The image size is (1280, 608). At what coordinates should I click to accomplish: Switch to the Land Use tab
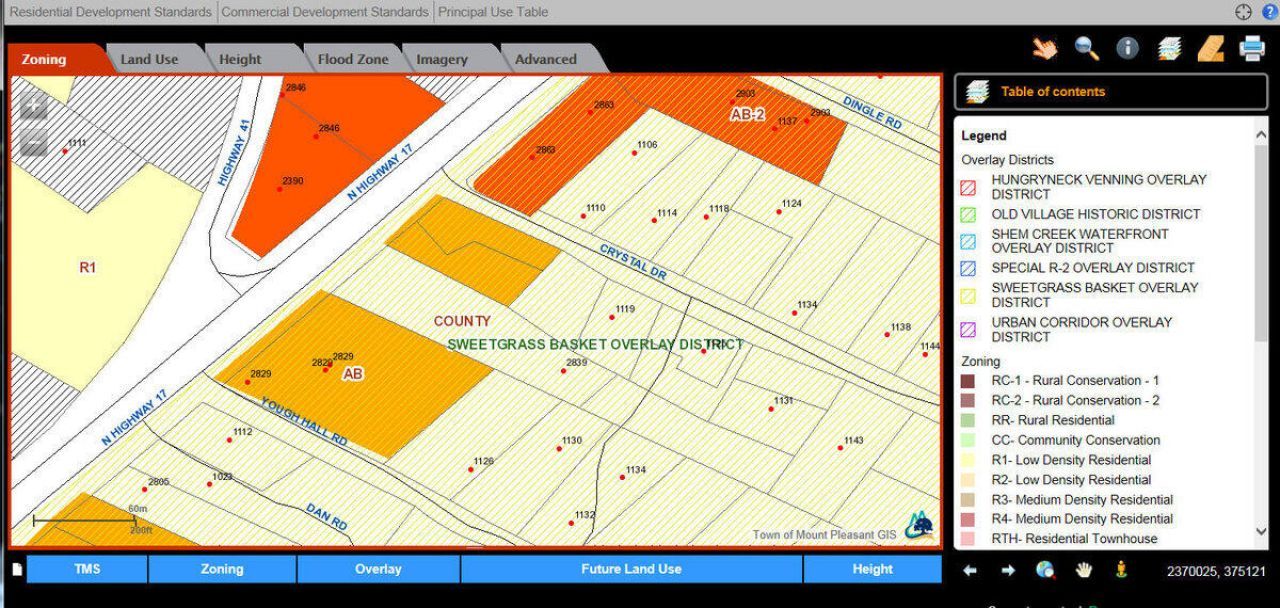(x=149, y=60)
